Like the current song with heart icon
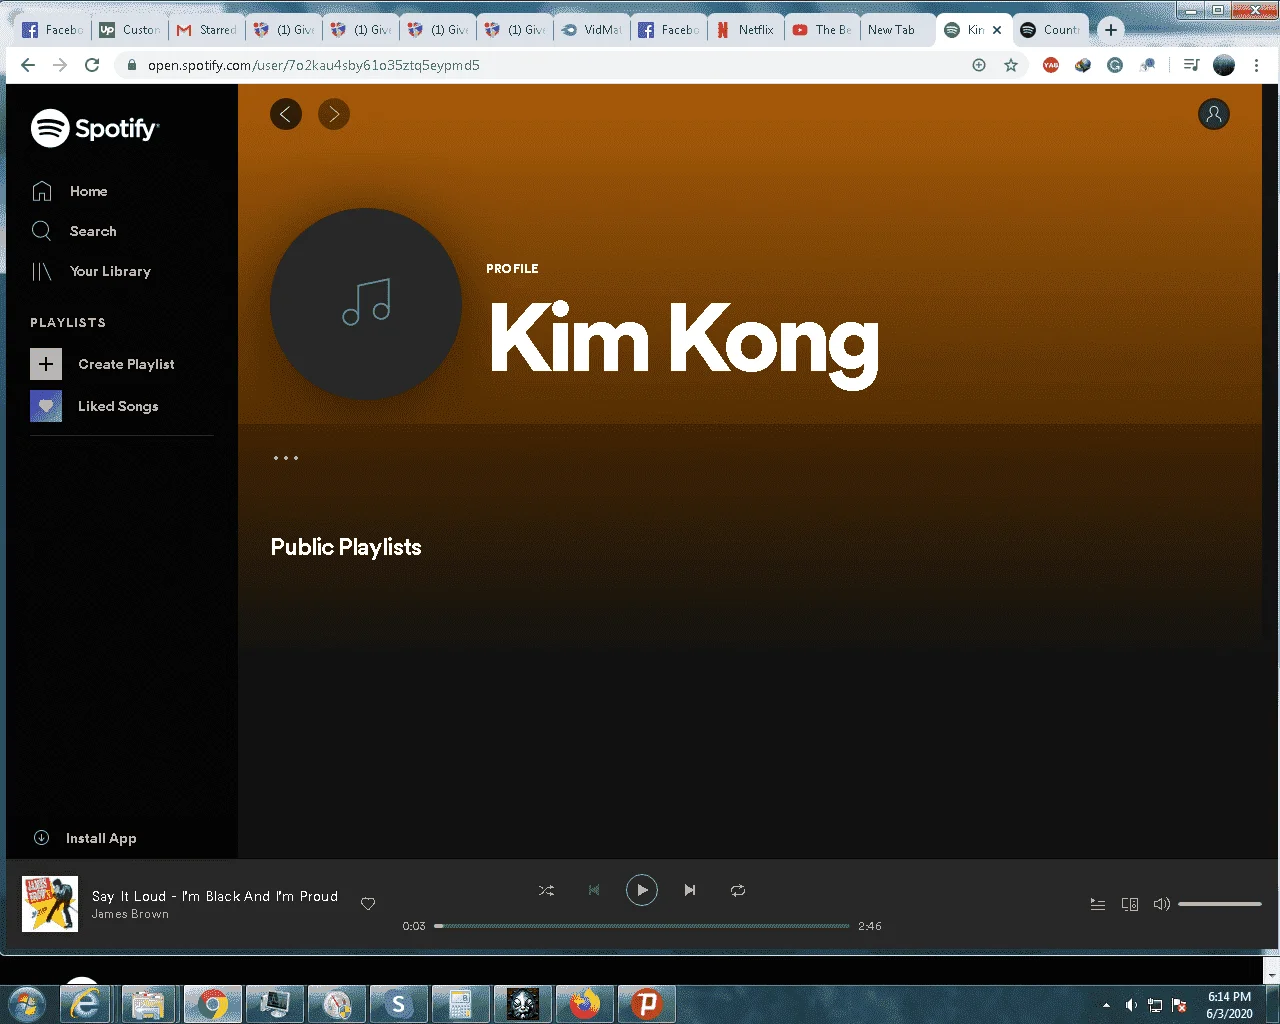The width and height of the screenshot is (1280, 1024). (368, 904)
